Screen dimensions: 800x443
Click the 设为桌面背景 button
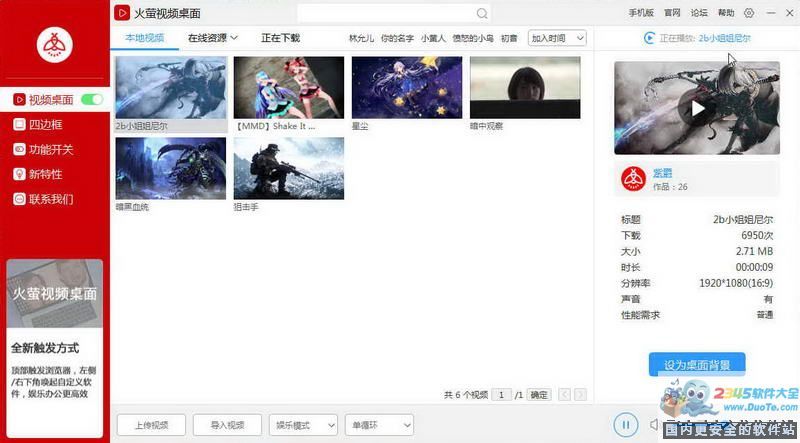[x=697, y=364]
